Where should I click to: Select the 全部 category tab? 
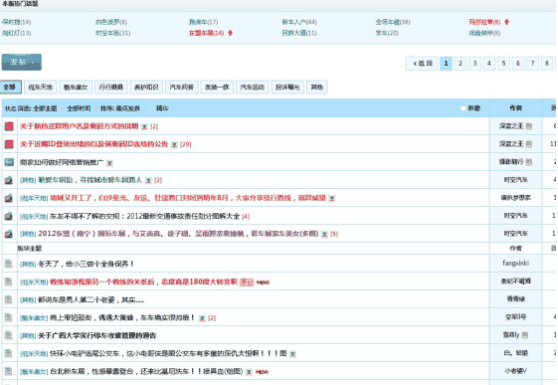(10, 87)
